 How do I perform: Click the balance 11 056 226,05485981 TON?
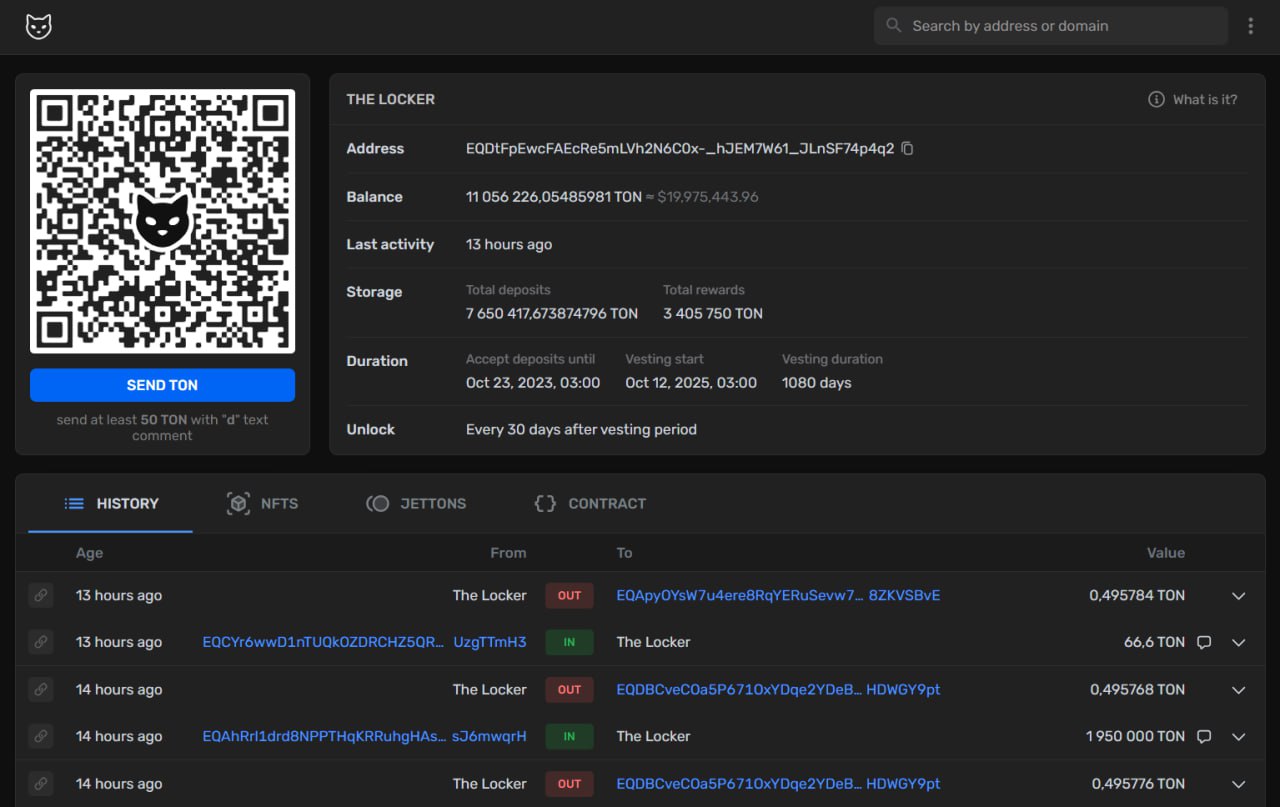point(554,197)
